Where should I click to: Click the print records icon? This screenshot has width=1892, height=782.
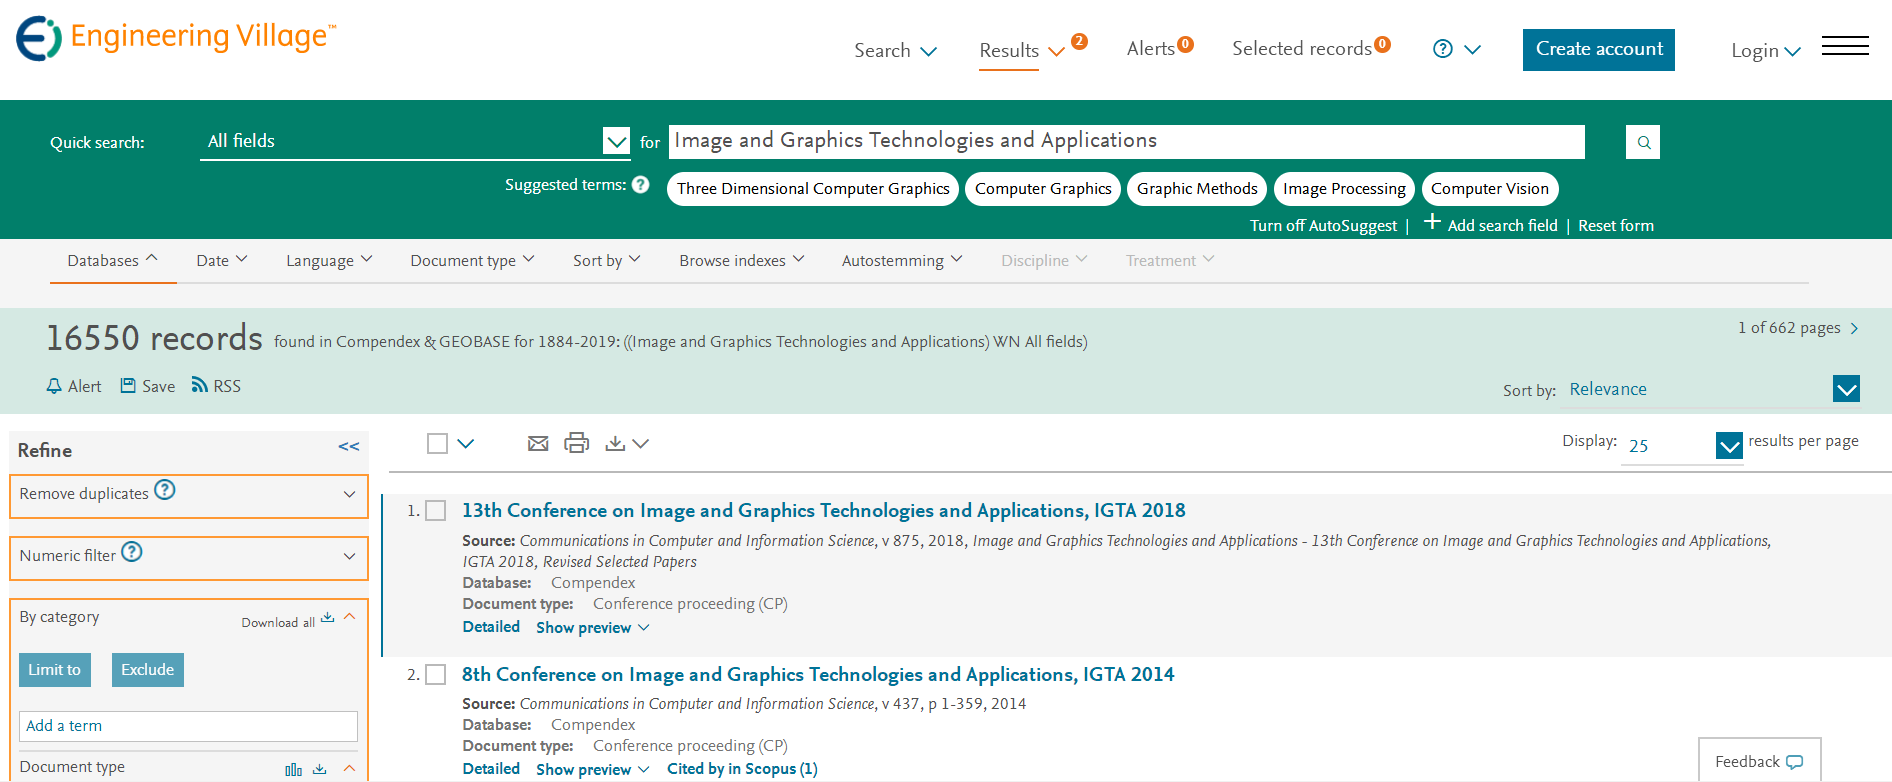pyautogui.click(x=577, y=443)
